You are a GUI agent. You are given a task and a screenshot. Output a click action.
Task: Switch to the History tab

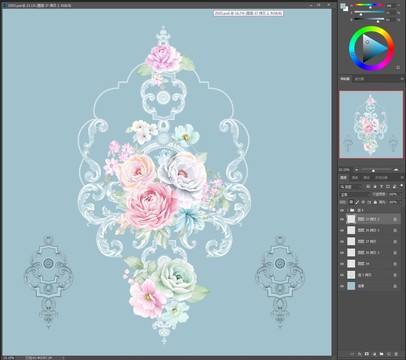click(381, 178)
